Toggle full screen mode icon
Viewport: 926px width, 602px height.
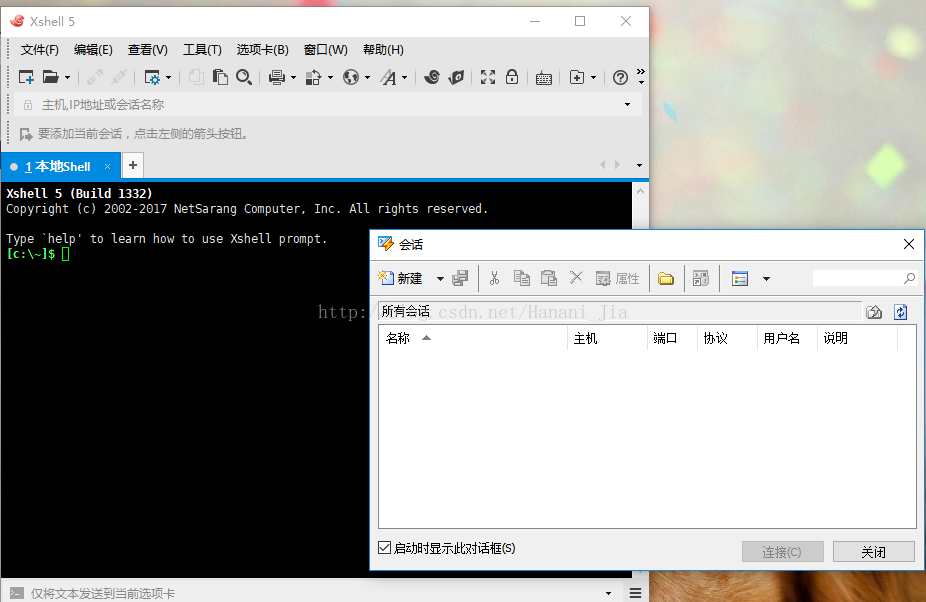click(x=488, y=77)
